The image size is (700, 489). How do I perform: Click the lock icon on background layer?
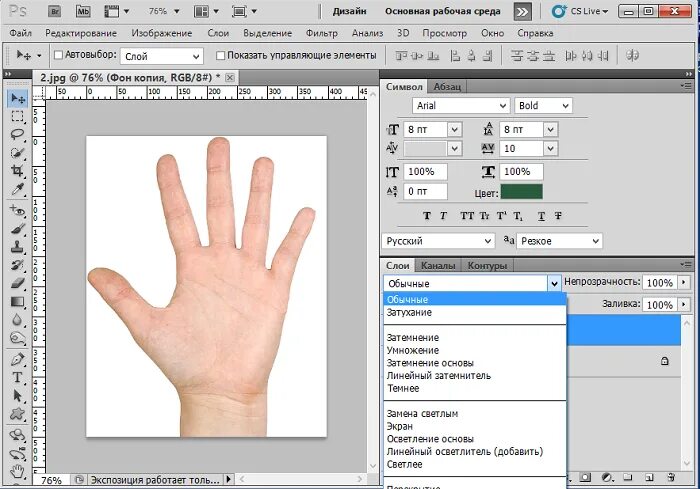(664, 361)
